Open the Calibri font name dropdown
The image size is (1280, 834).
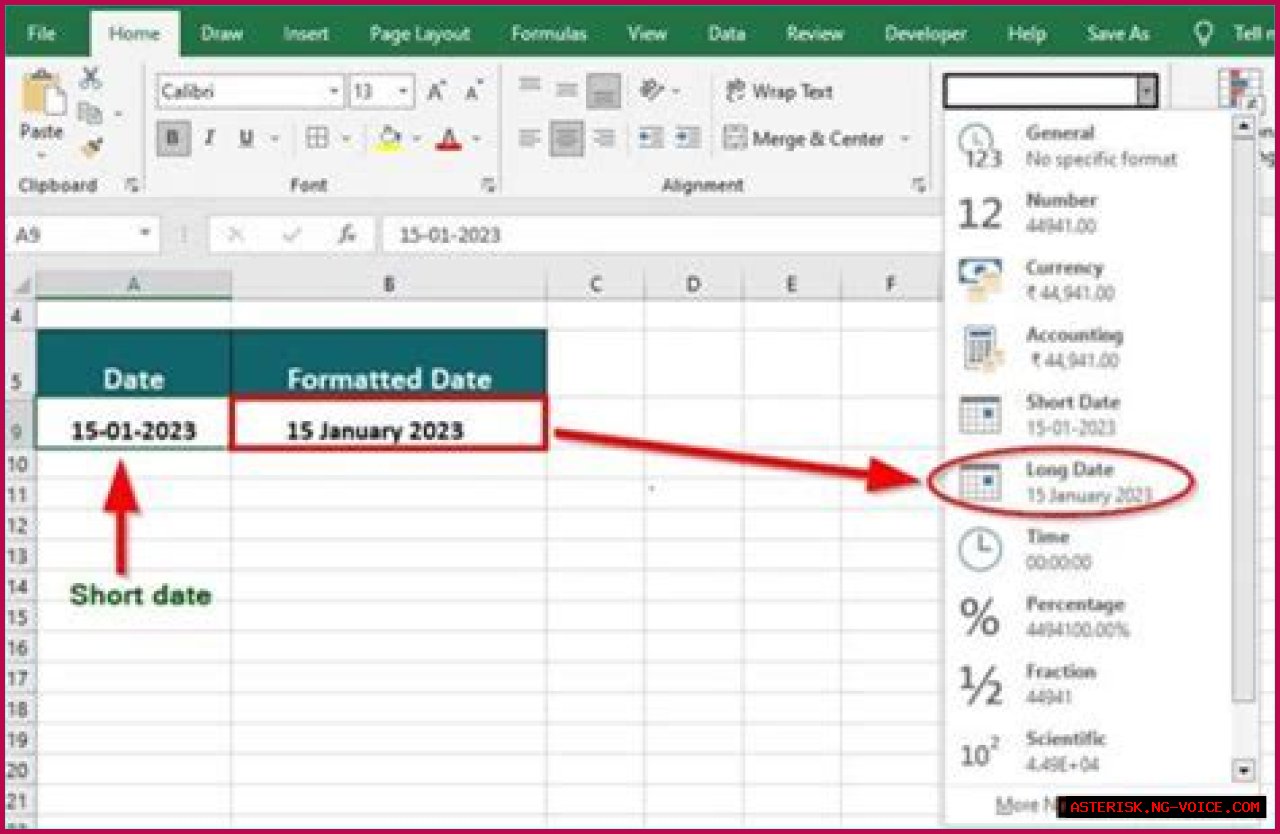(334, 90)
